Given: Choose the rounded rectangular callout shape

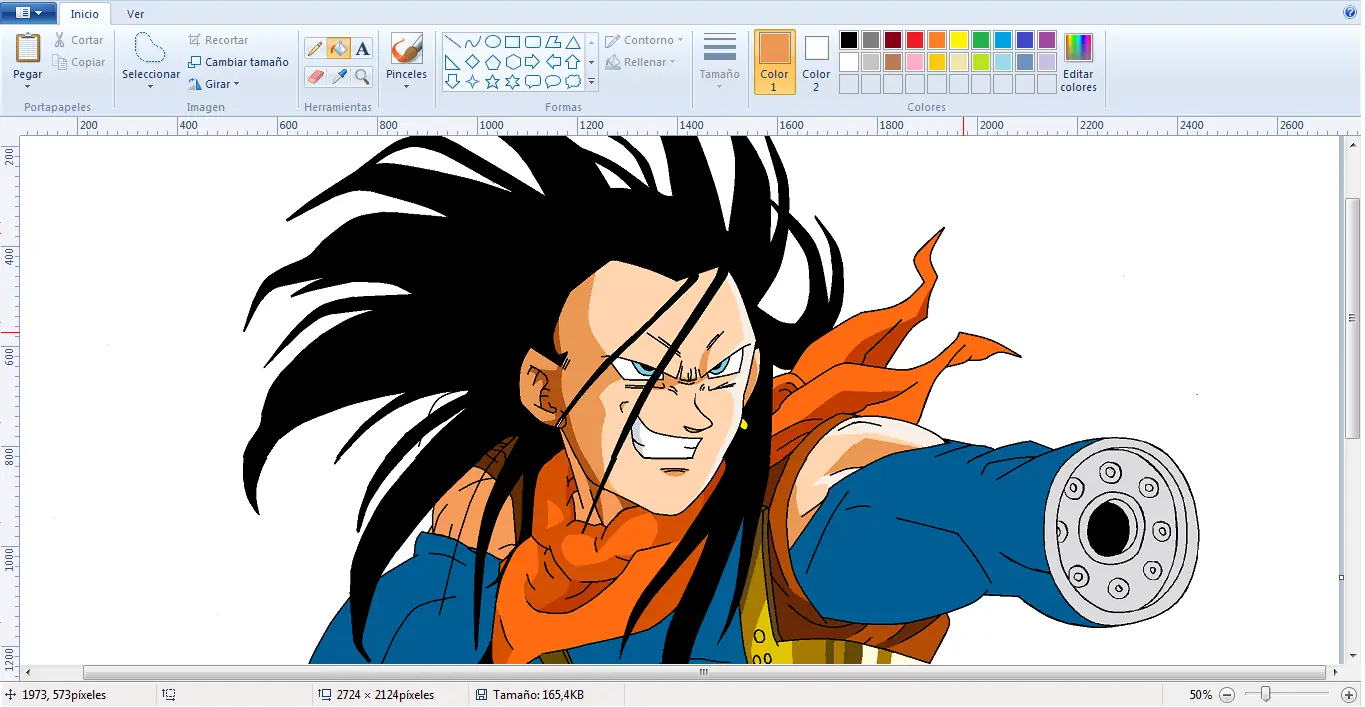Looking at the screenshot, I should [x=533, y=82].
